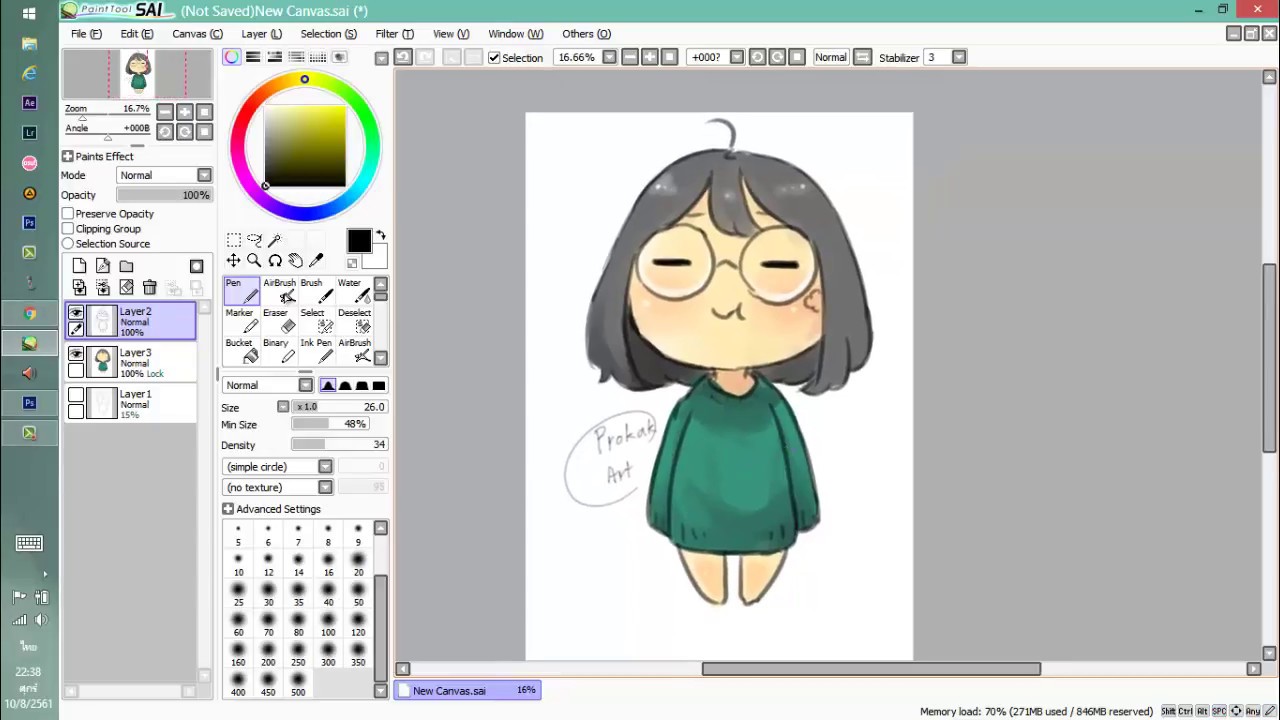Select the Hand pan tool

click(296, 261)
